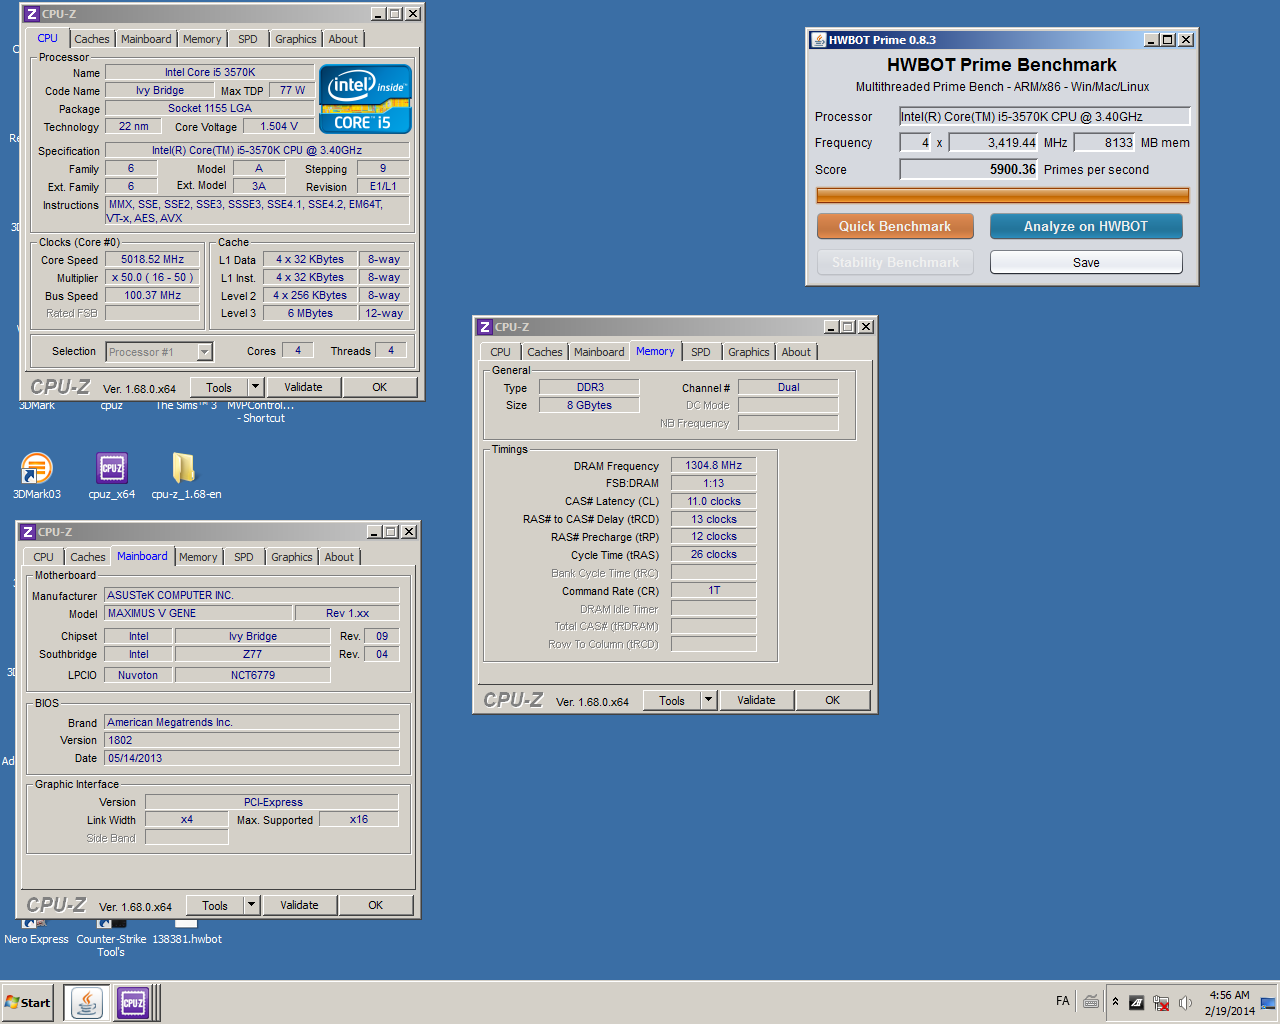Click the Core Voltage value 1.504 V
Viewport: 1280px width, 1024px height.
tap(279, 126)
